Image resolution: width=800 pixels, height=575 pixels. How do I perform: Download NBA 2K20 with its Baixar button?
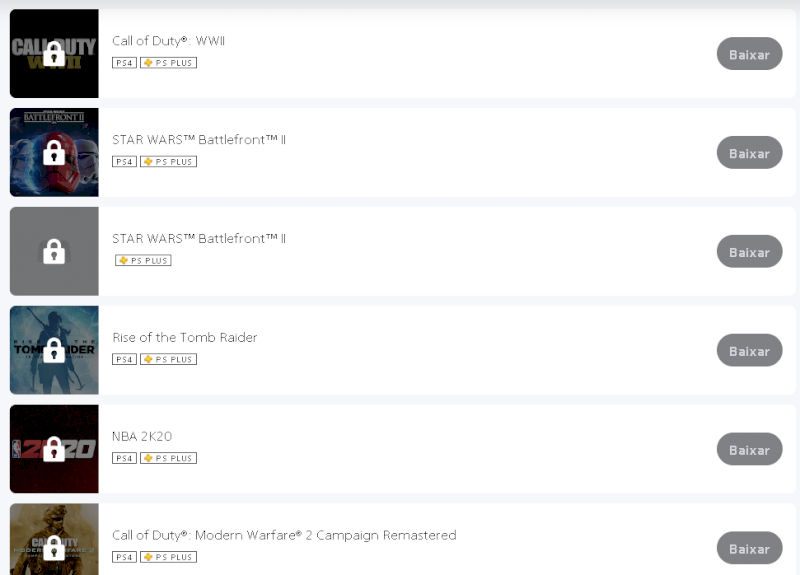(749, 449)
